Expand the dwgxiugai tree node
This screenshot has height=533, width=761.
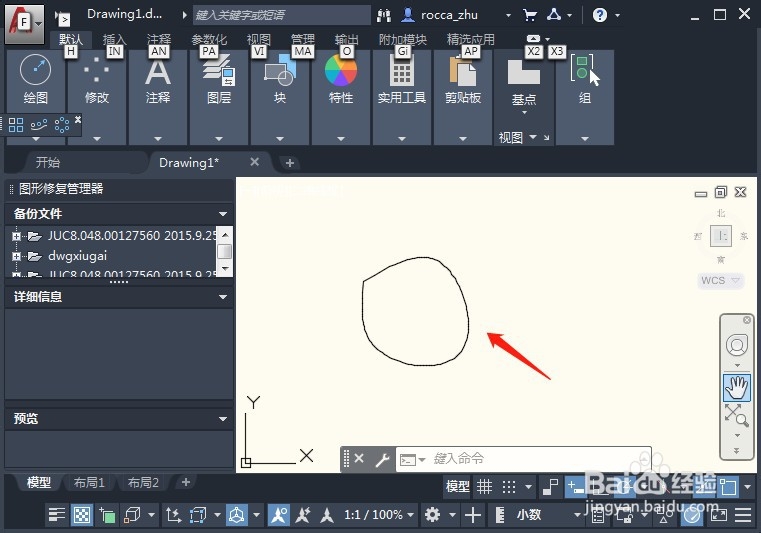[x=17, y=256]
